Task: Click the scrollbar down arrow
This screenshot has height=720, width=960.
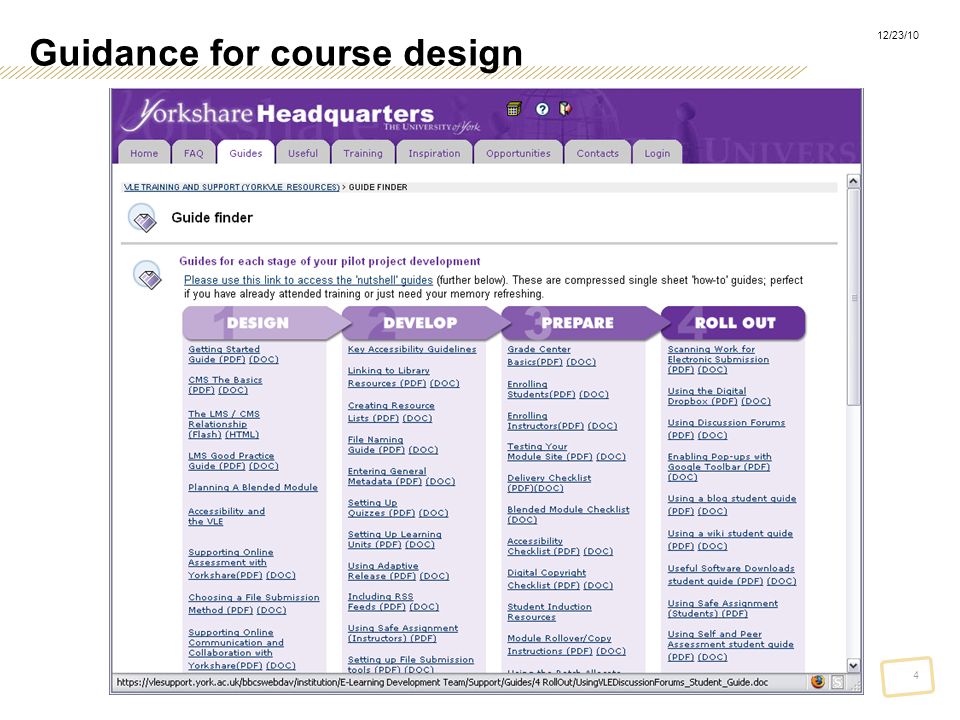Action: point(853,665)
